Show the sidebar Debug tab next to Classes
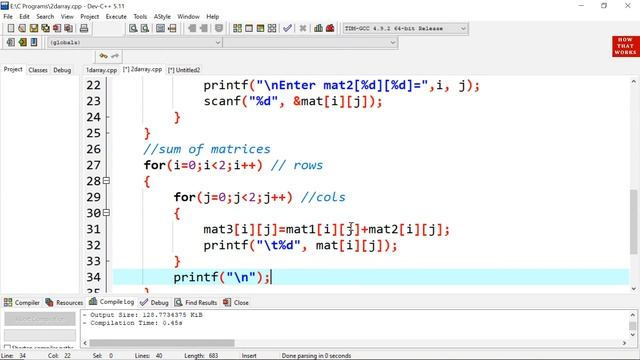Viewport: 640px width, 360px height. 62,70
